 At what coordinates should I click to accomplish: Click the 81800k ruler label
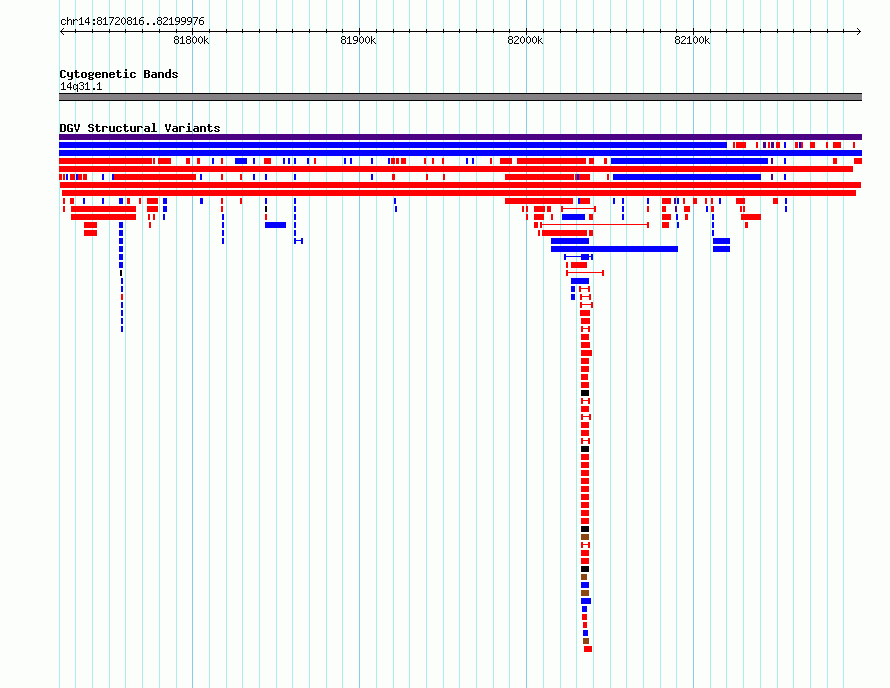coord(191,40)
